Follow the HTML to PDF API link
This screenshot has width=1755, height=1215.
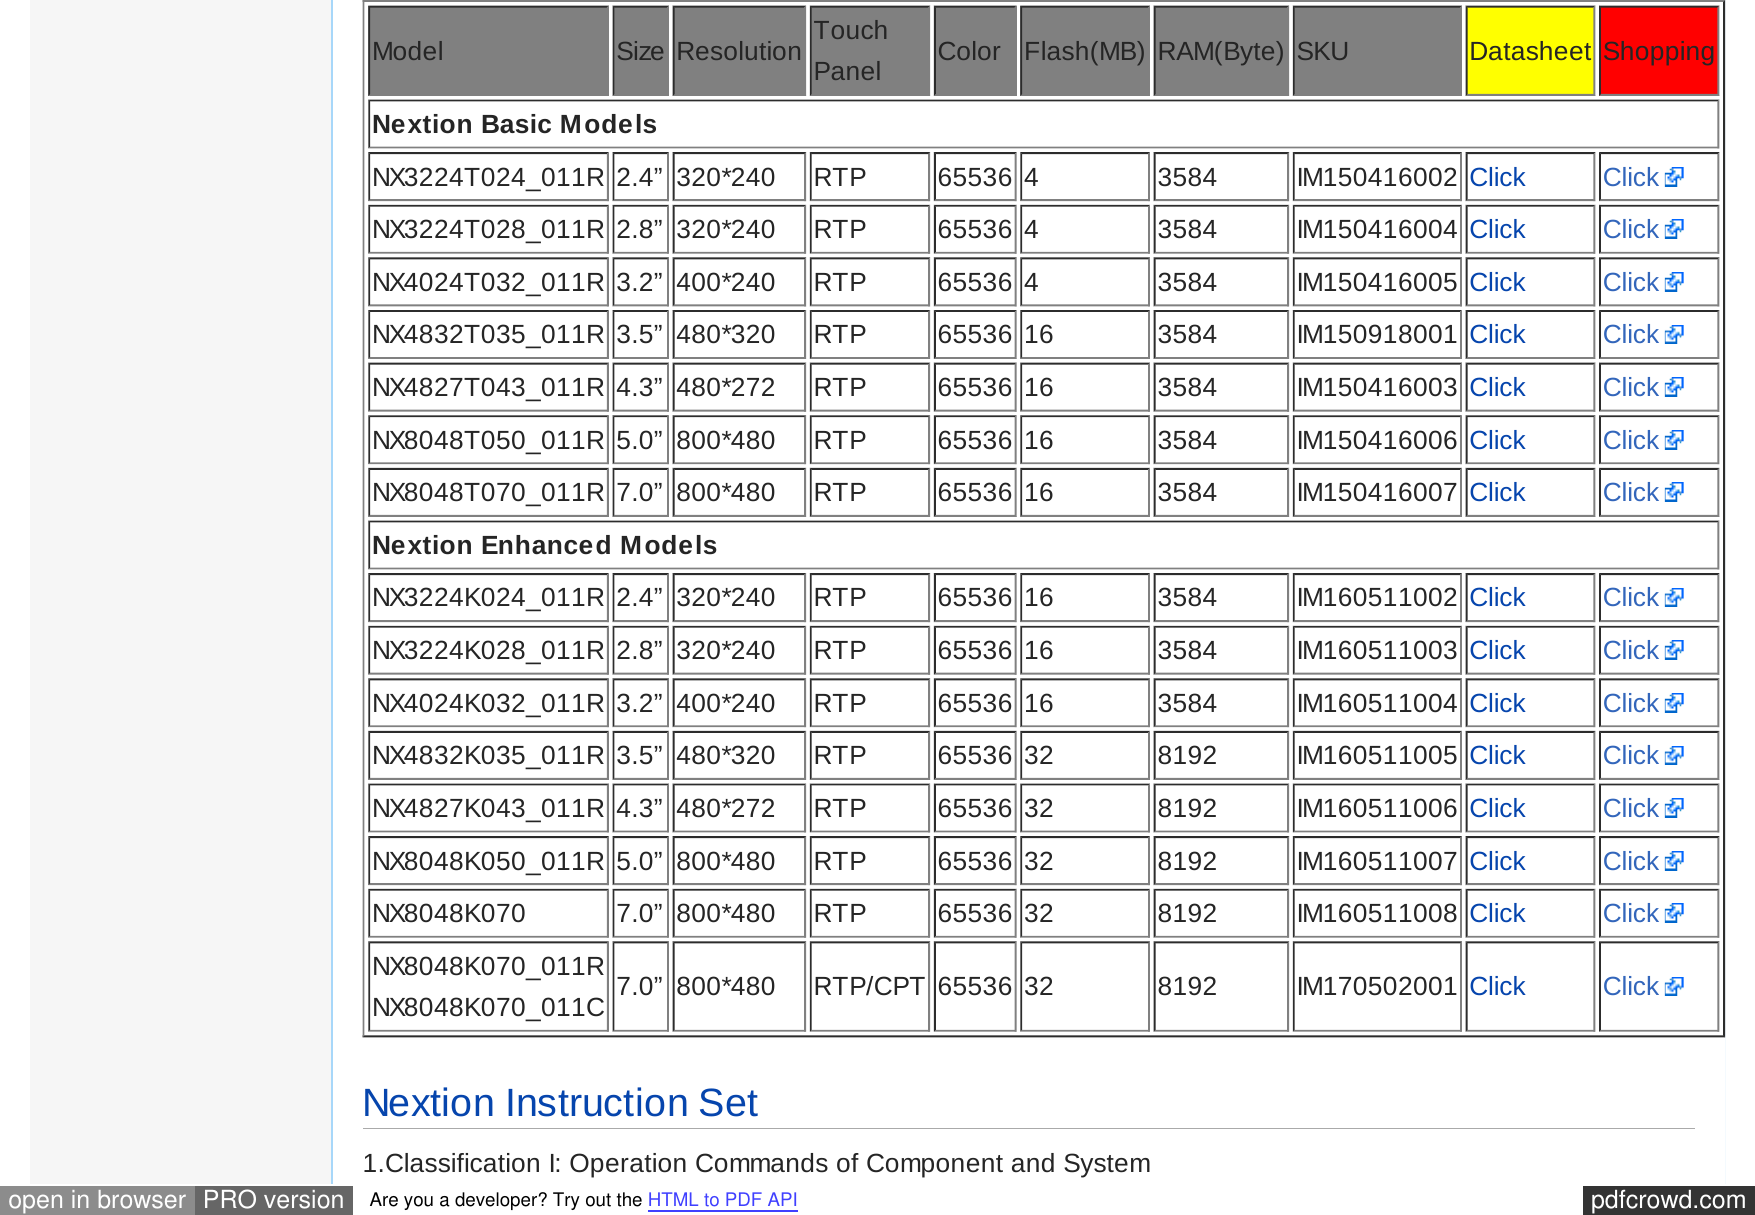(x=723, y=1199)
